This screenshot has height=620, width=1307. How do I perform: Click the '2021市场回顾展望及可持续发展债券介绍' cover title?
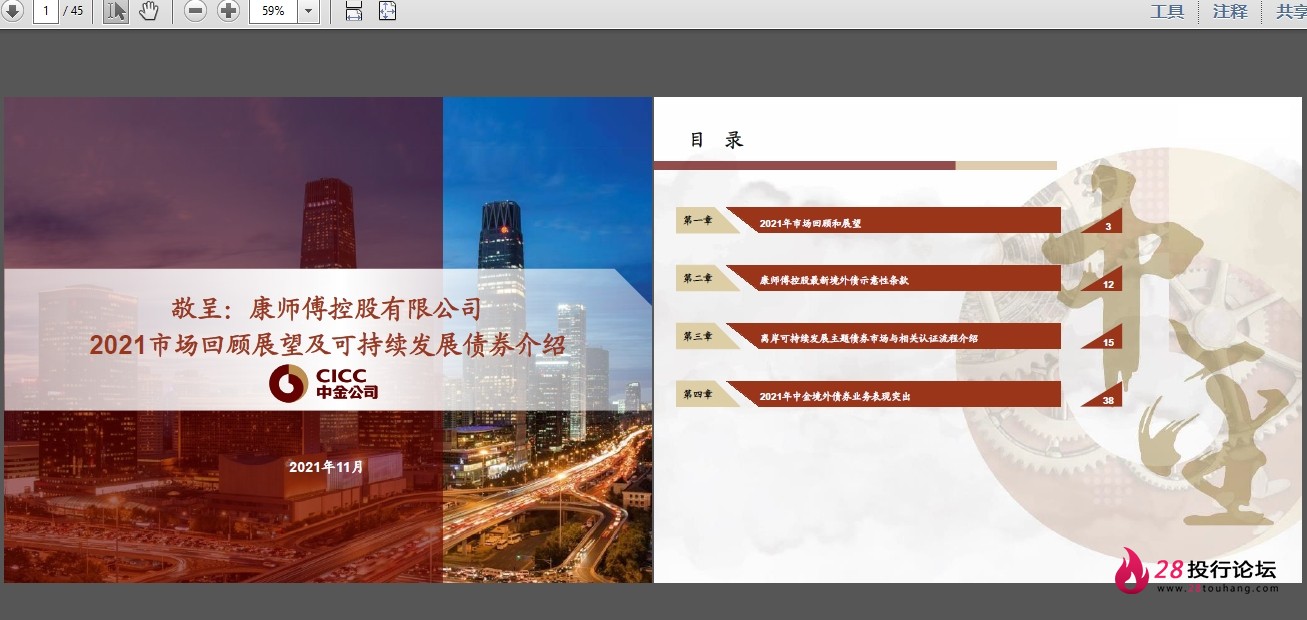point(327,345)
